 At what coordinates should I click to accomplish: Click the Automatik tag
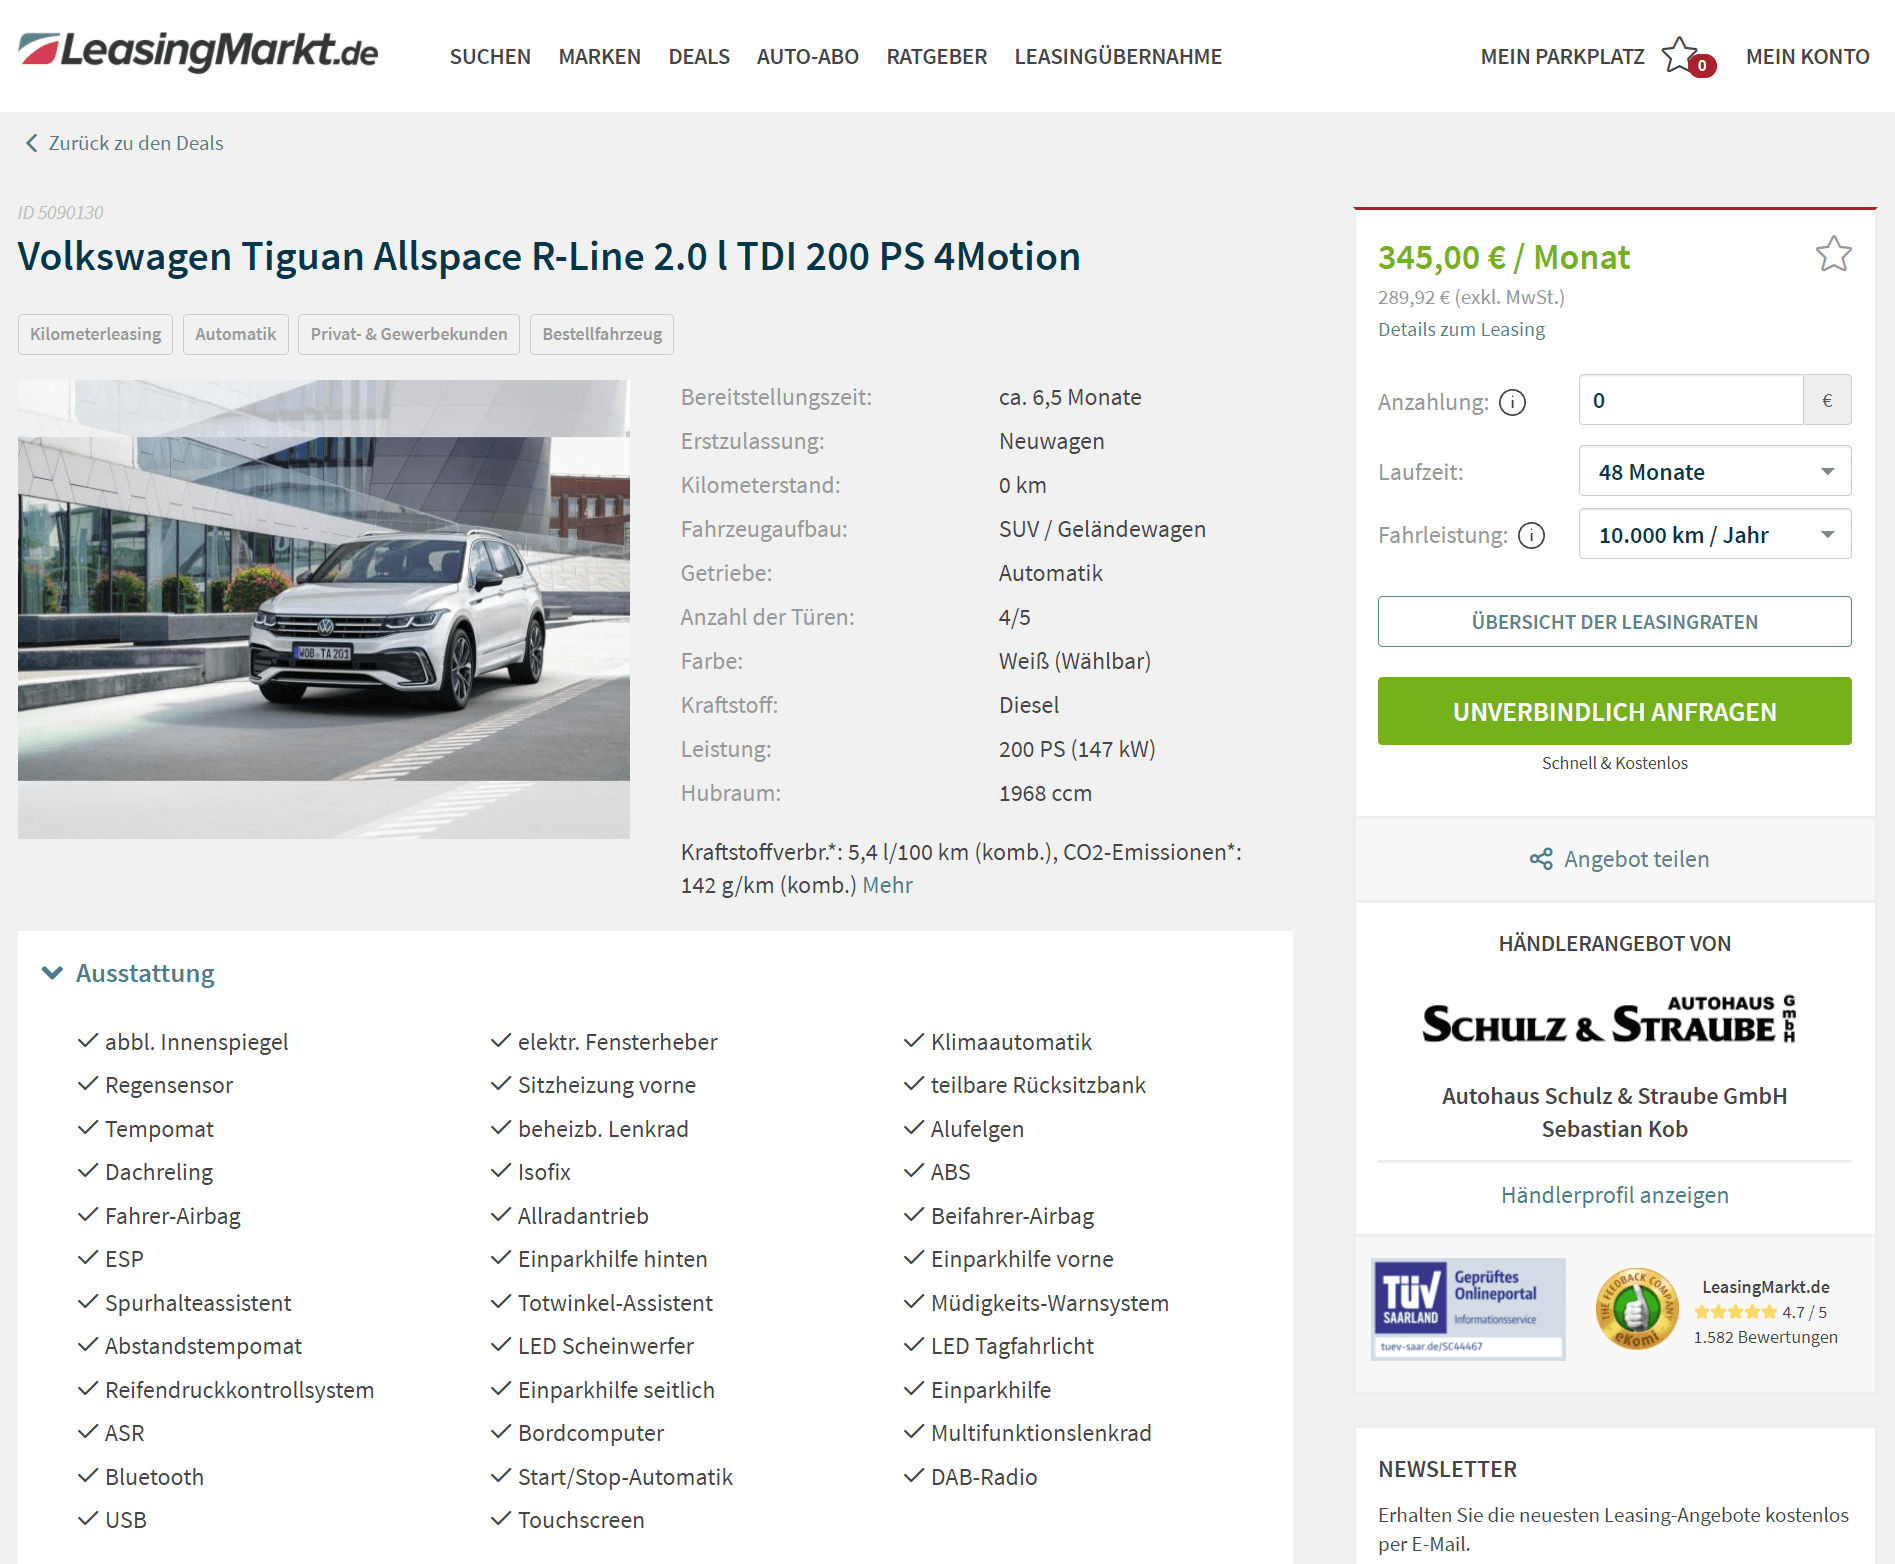tap(235, 334)
